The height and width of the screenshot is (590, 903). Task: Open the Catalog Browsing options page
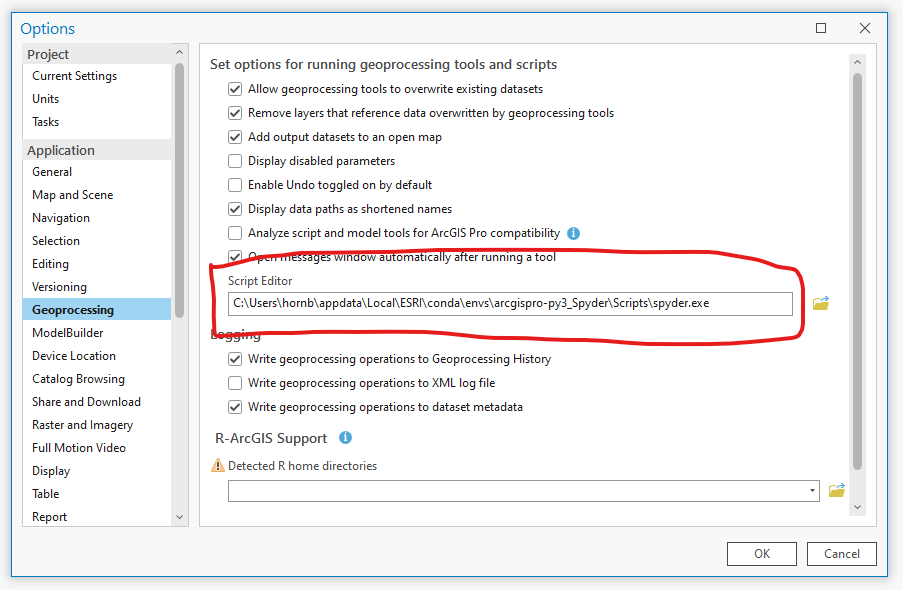pyautogui.click(x=78, y=379)
